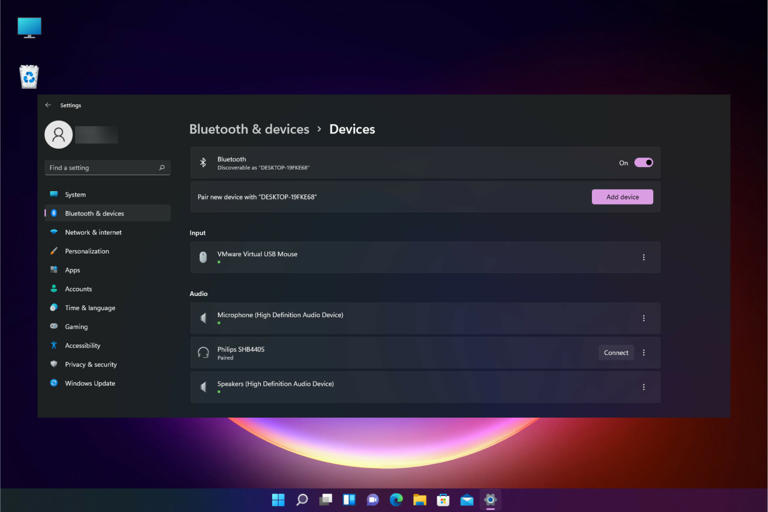Viewport: 768px width, 512px height.
Task: Click the Windows Update sidebar icon
Action: tap(54, 383)
